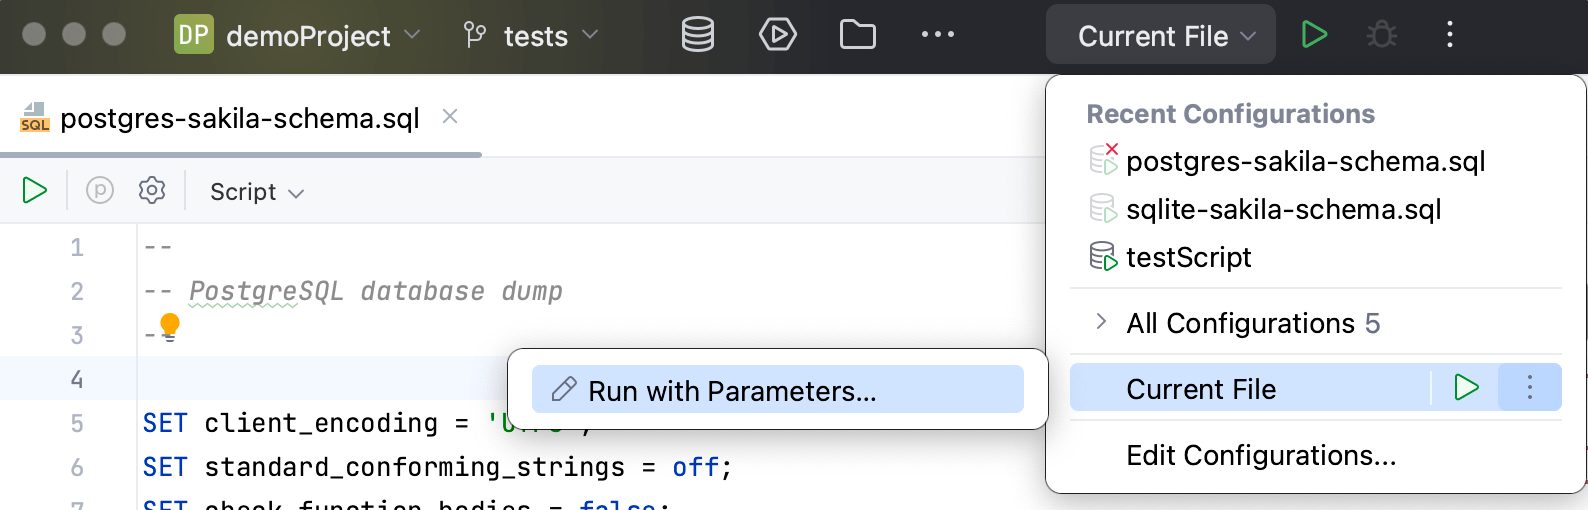The width and height of the screenshot is (1588, 510).
Task: Close the postgres-sakila-schema.sql editor tab
Action: pos(450,117)
